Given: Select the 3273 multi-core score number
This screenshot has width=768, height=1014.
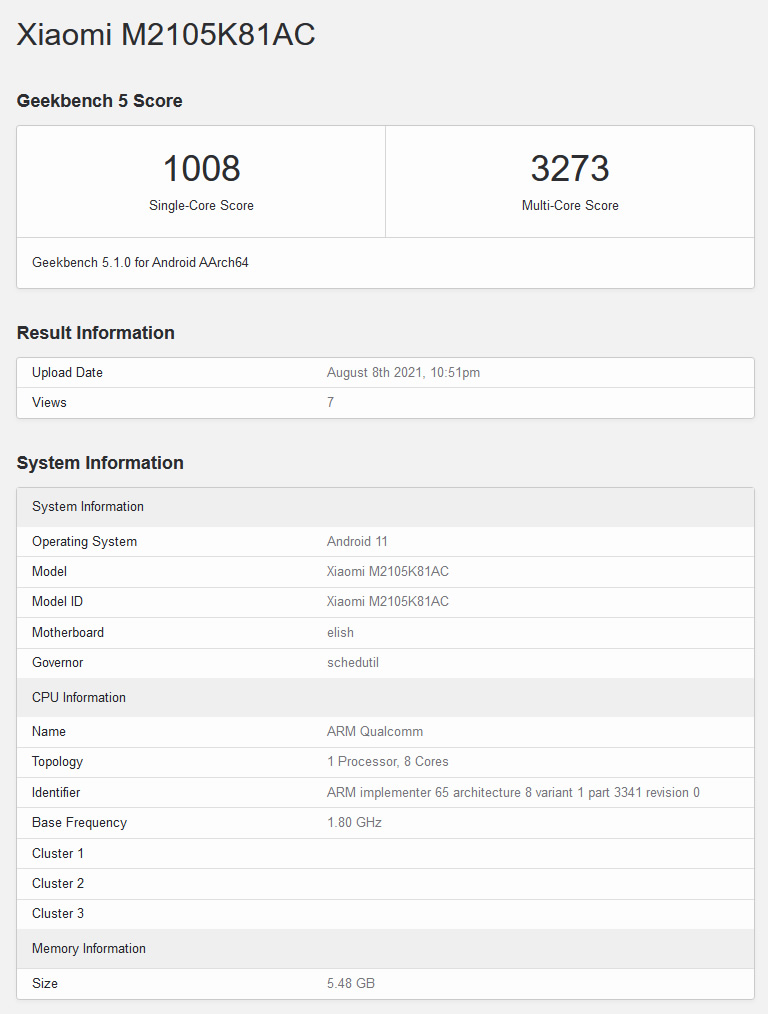Looking at the screenshot, I should coord(570,168).
